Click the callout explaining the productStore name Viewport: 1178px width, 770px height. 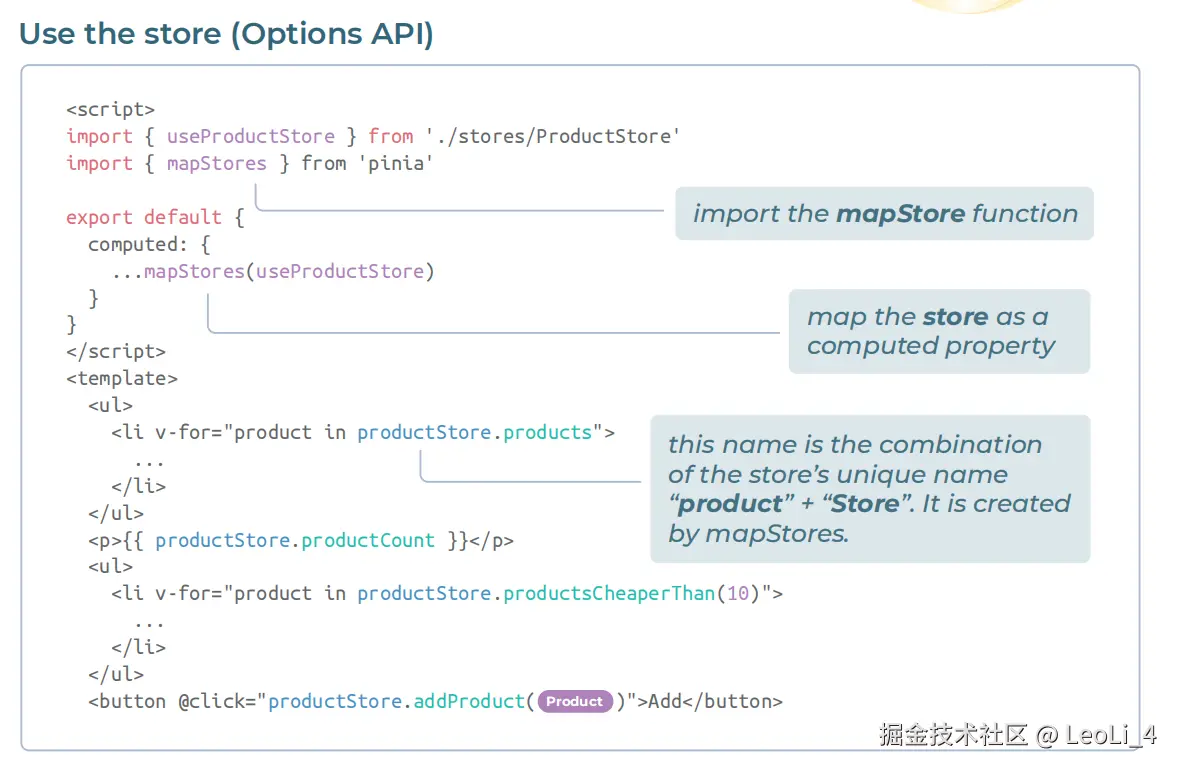coord(869,489)
